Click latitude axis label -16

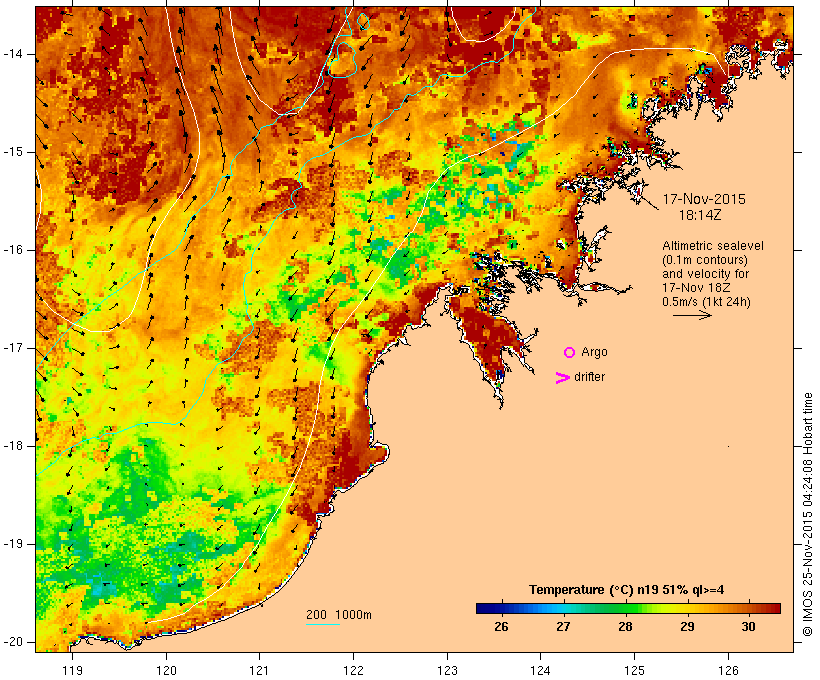coord(13,250)
